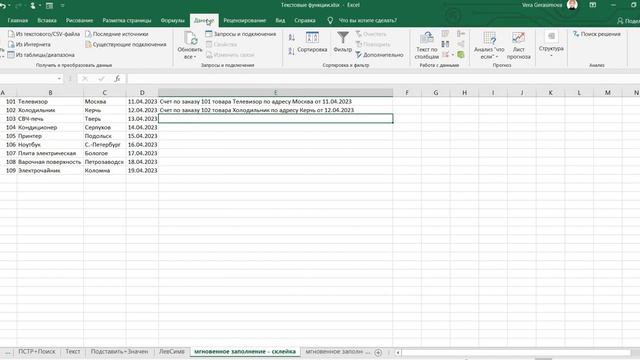Open the quick access toolbar customize dropdown
Image resolution: width=640 pixels, height=360 pixels.
pyautogui.click(x=62, y=6)
